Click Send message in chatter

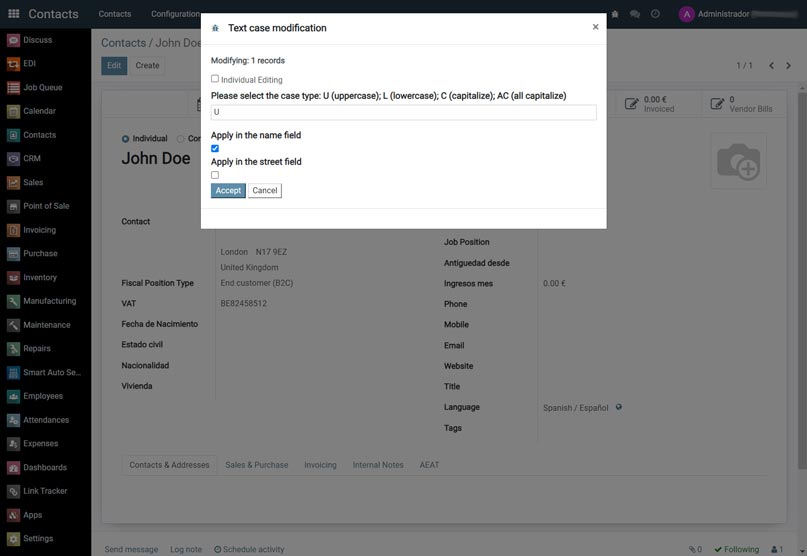tap(131, 549)
